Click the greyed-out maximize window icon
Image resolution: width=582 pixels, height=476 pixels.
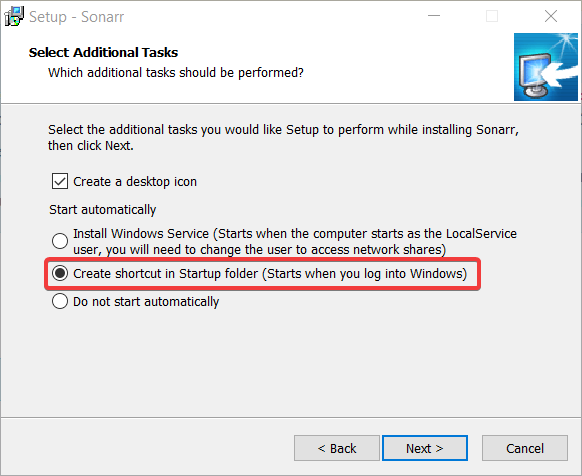click(492, 16)
